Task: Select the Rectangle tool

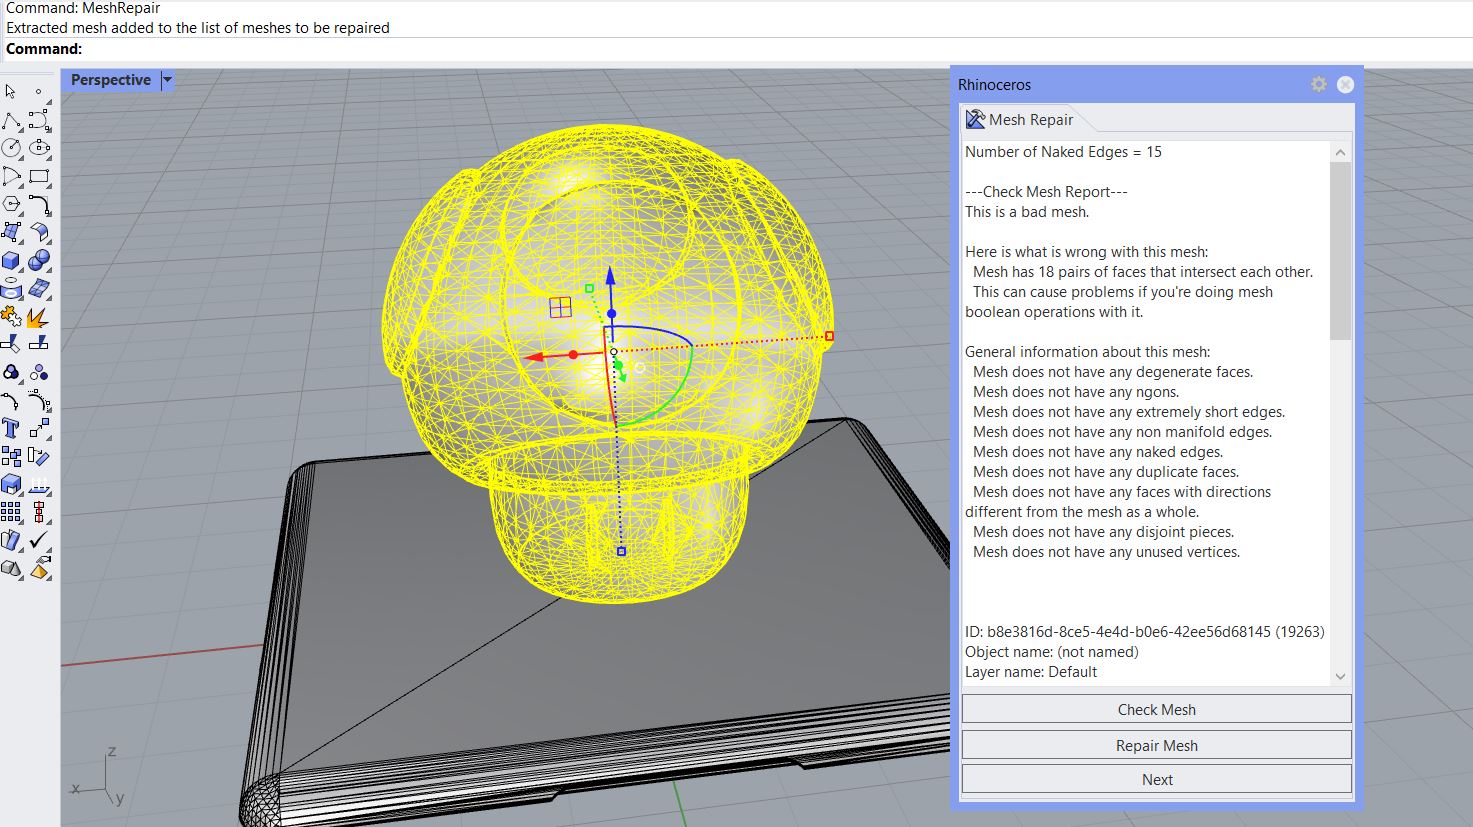Action: pyautogui.click(x=39, y=177)
